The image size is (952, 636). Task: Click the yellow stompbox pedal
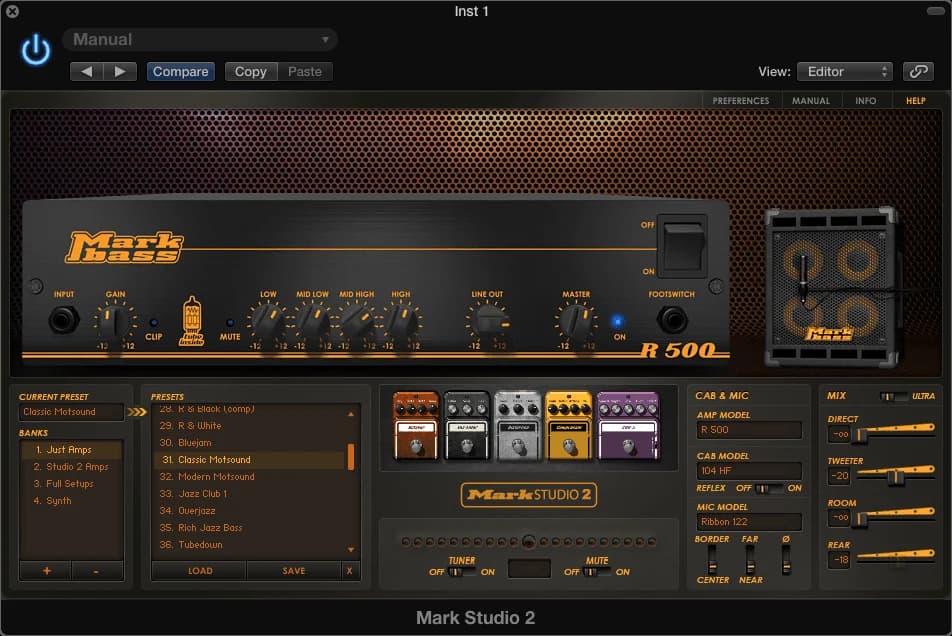570,425
